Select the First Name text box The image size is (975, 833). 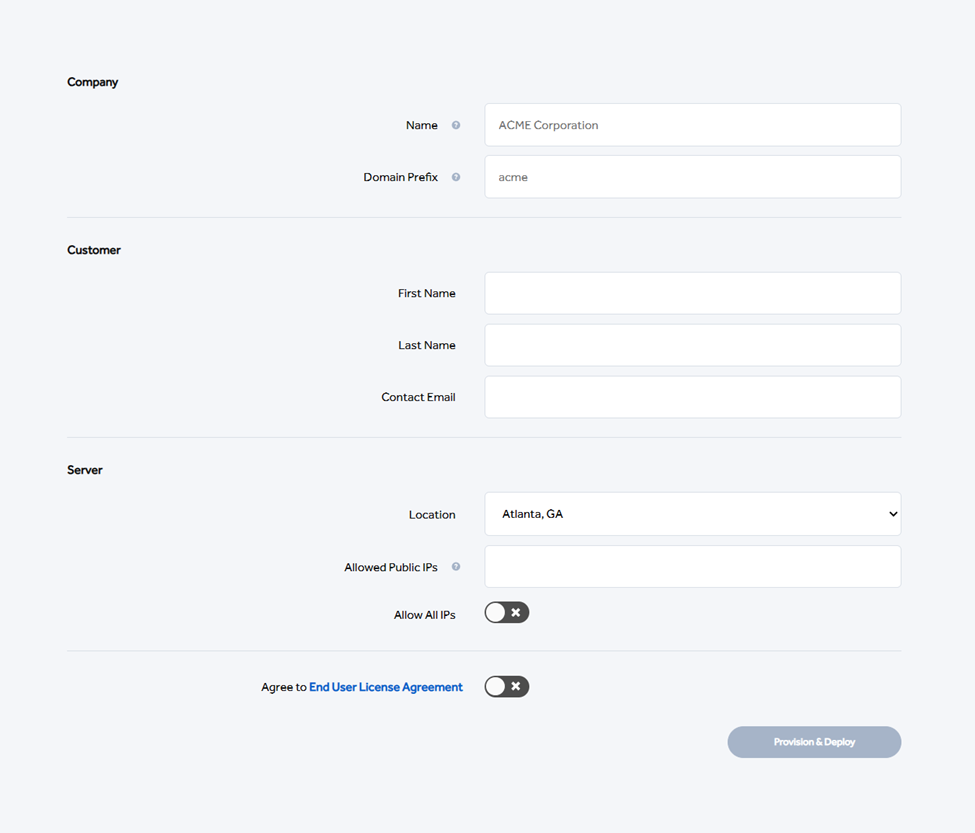coord(693,293)
